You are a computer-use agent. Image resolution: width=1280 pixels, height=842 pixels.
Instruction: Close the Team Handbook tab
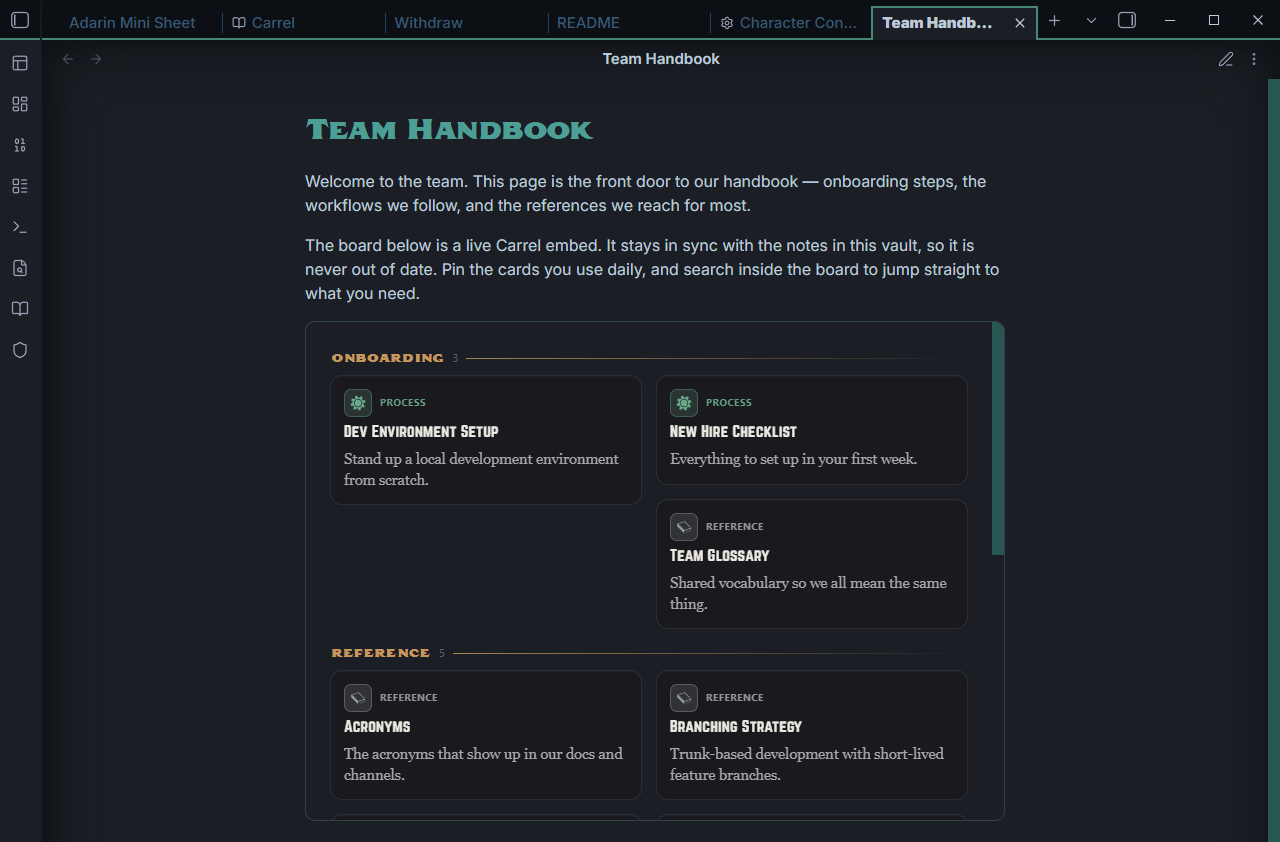click(1020, 23)
